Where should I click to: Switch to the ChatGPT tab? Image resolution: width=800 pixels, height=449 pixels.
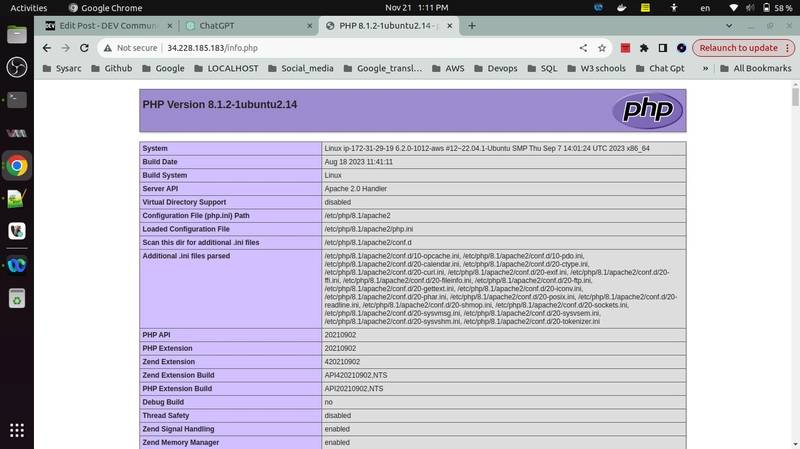point(248,26)
